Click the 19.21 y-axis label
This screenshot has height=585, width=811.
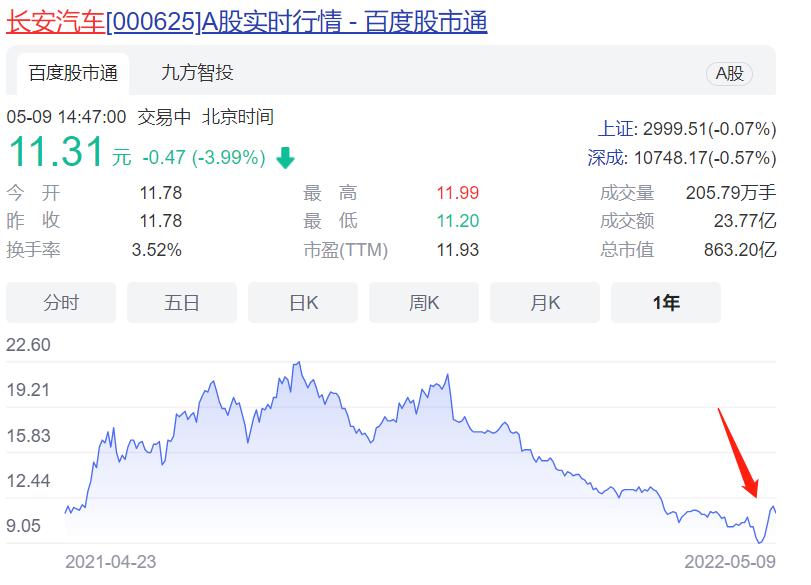click(28, 390)
